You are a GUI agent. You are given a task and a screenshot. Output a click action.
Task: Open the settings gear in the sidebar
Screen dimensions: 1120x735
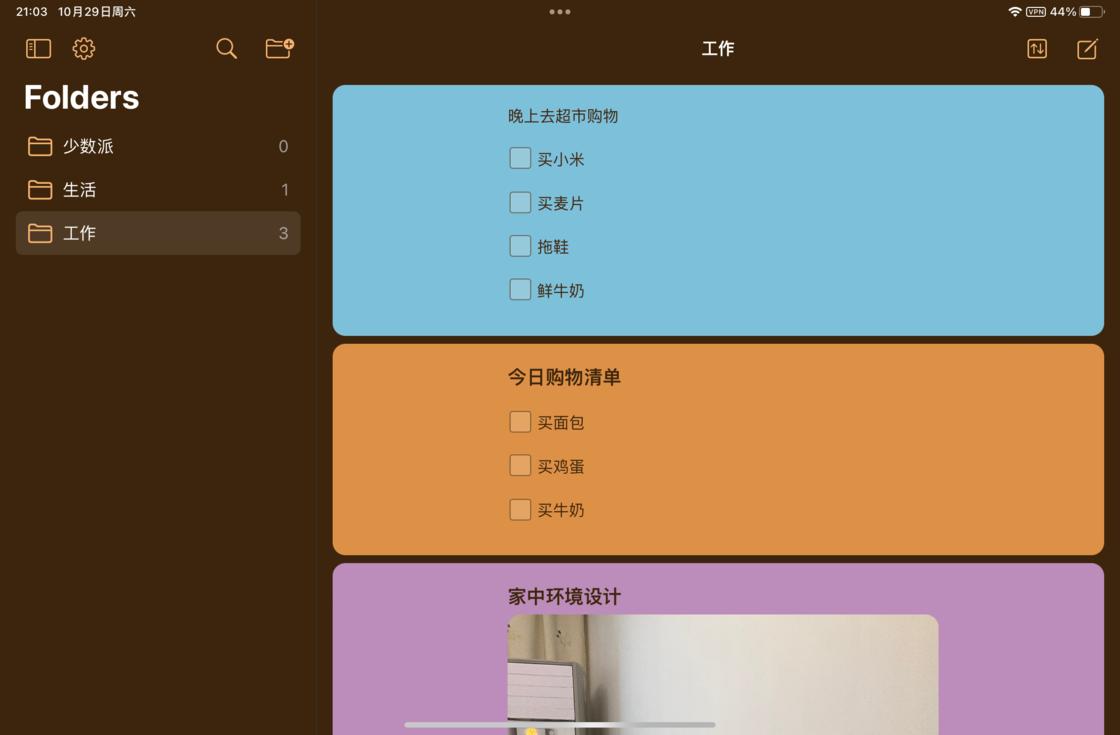(84, 48)
